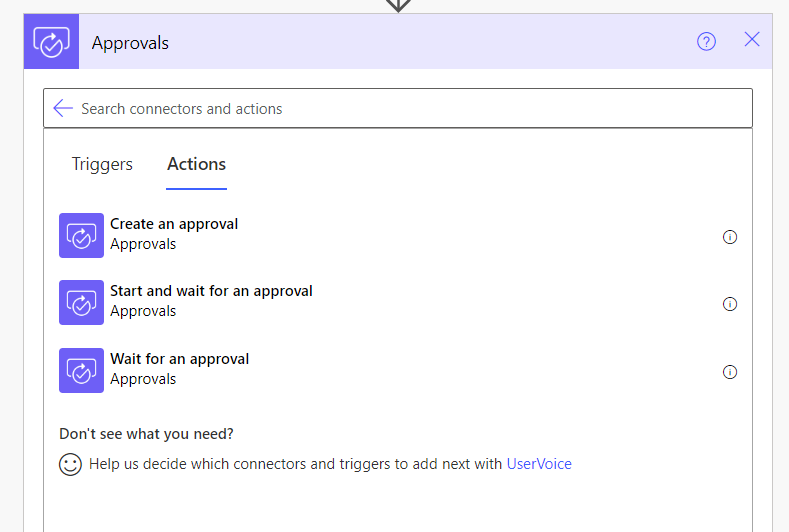789x532 pixels.
Task: Focus the Search connectors and actions field
Action: pyautogui.click(x=398, y=108)
